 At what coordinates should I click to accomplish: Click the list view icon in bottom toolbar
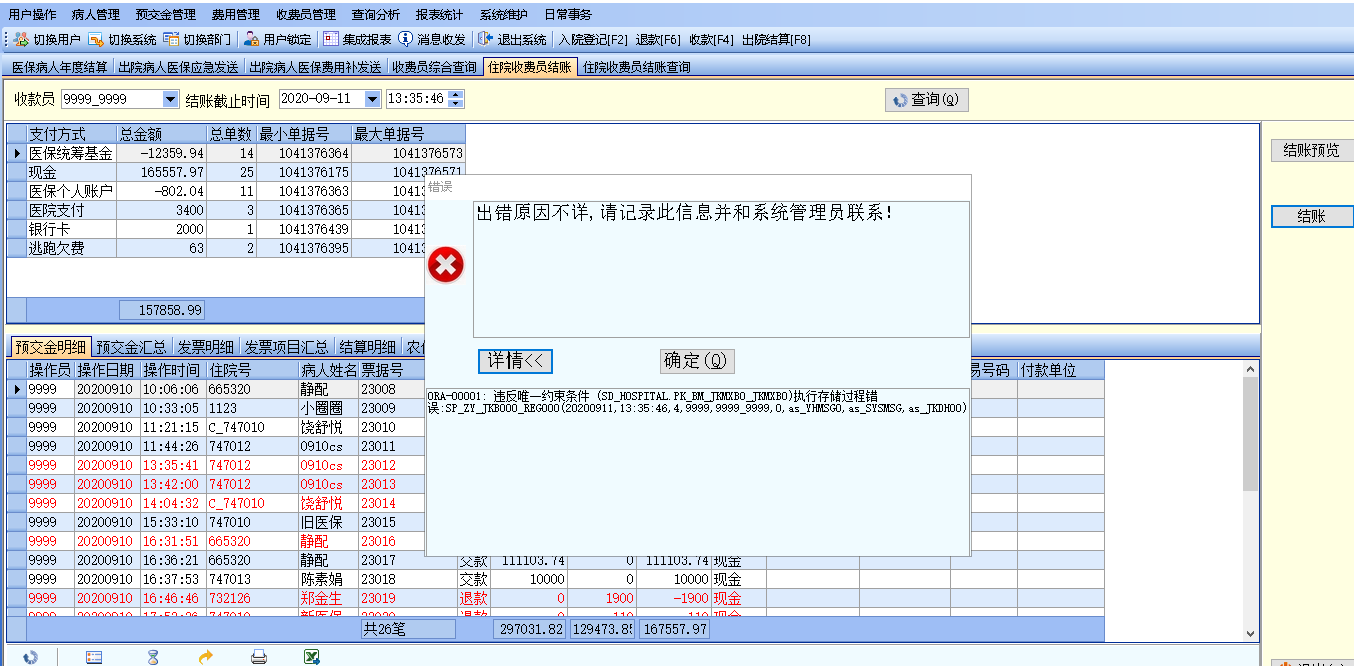click(x=95, y=657)
